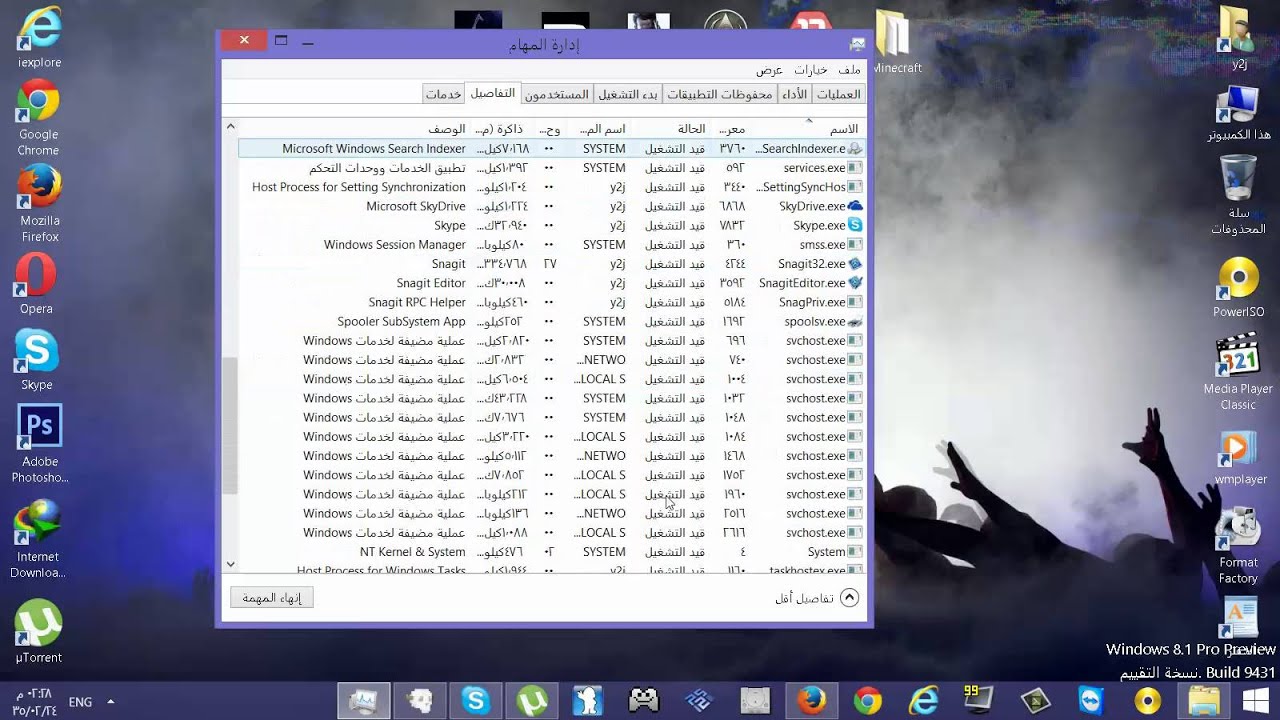Click the TeamViewer icon in the taskbar
Screen dimensions: 1280x720
(1090, 700)
